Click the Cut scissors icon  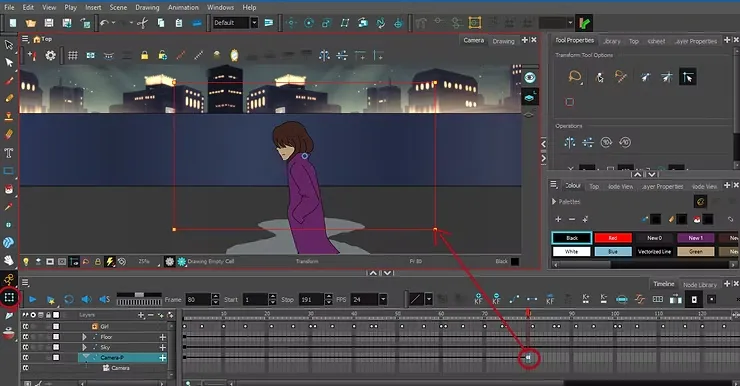tap(142, 23)
